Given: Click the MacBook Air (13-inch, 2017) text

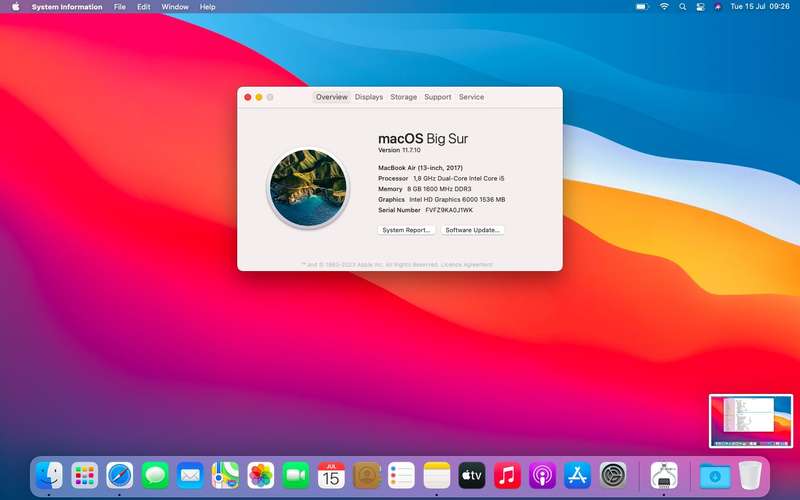Looking at the screenshot, I should coord(420,168).
